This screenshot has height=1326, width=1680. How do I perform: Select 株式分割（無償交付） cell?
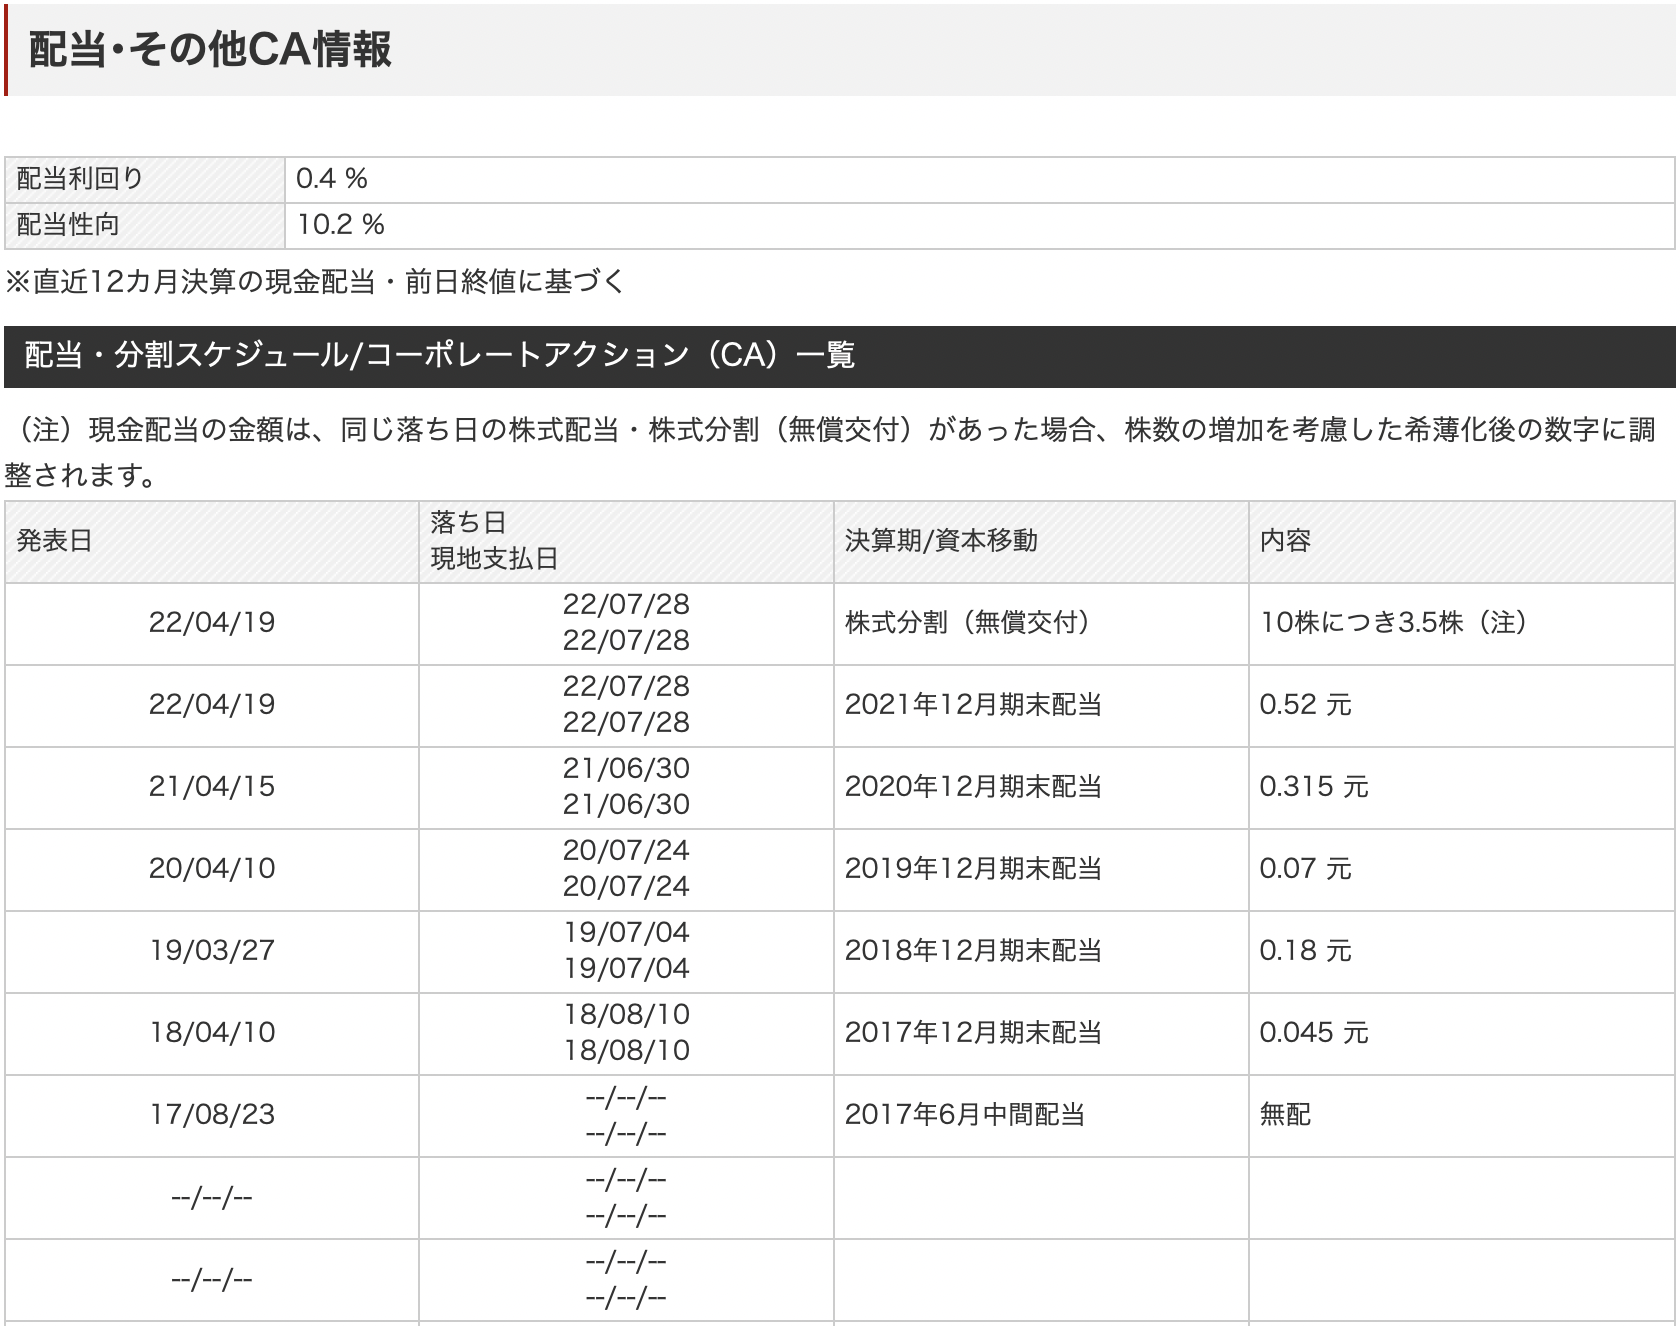pos(1041,623)
